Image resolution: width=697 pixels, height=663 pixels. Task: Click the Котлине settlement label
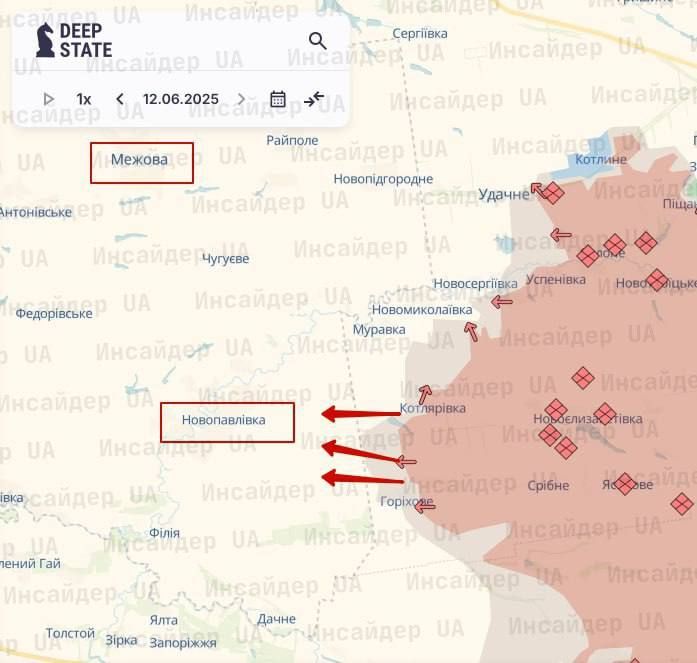point(602,159)
